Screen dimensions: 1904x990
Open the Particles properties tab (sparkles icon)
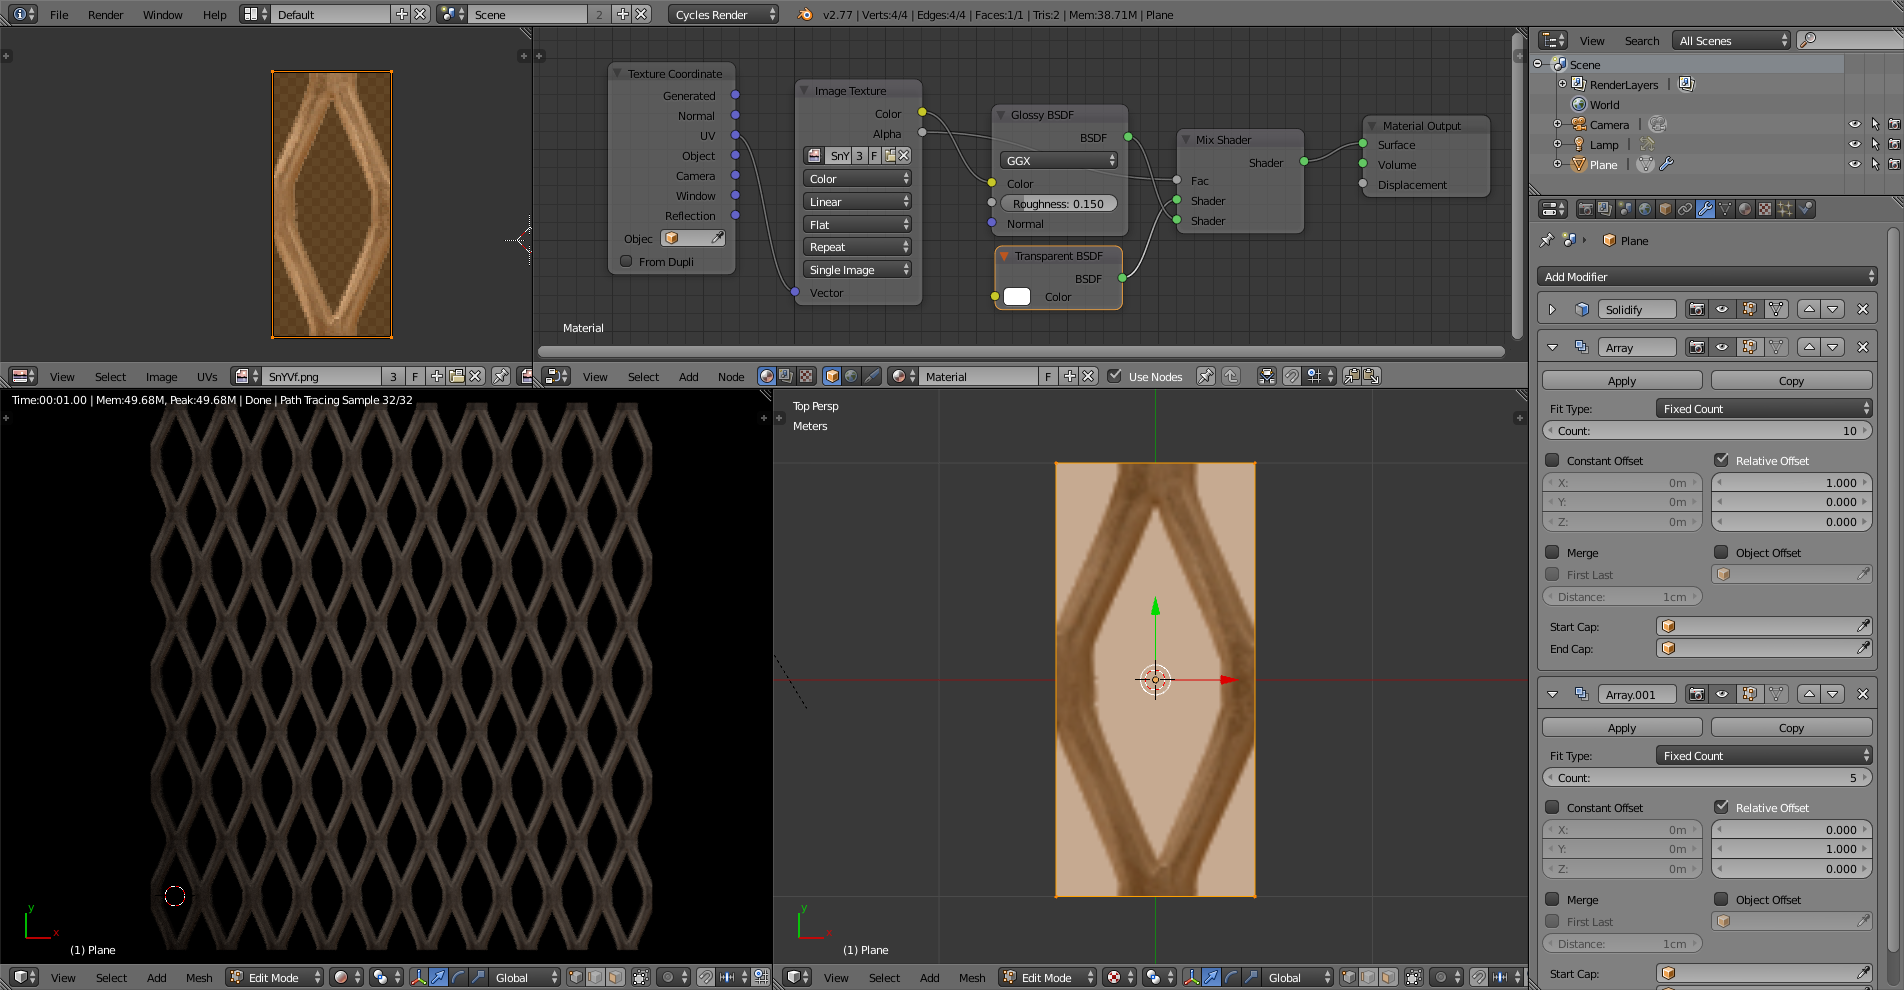point(1785,209)
